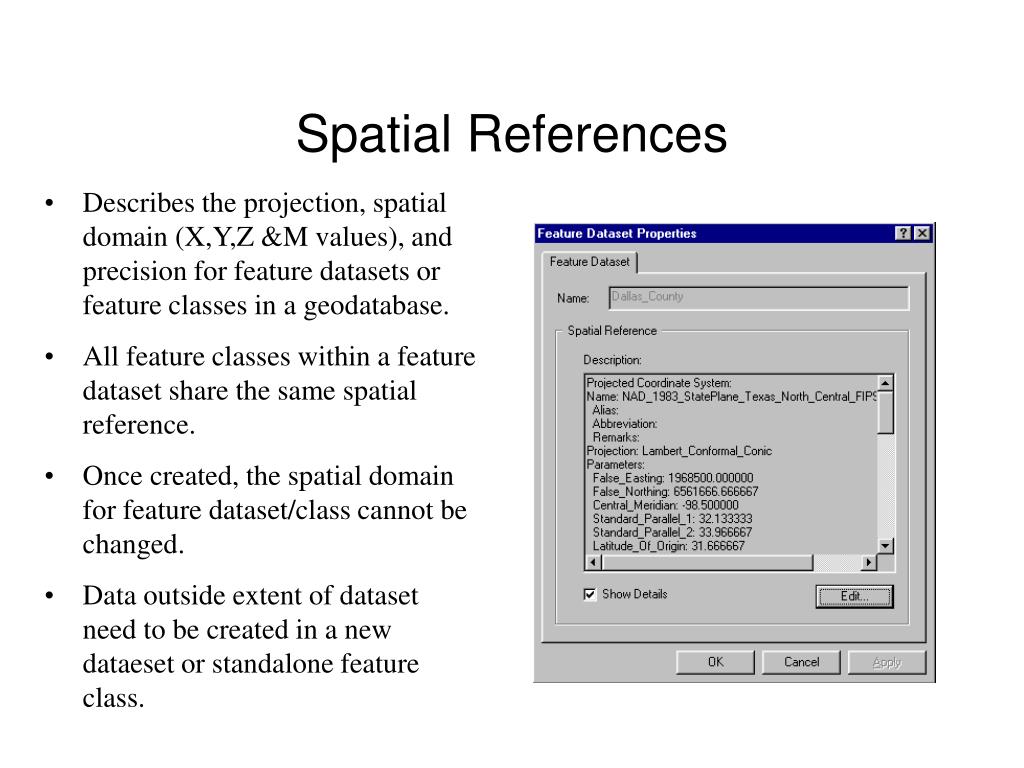Click the help question mark icon in title bar
1024x768 pixels.
point(903,233)
